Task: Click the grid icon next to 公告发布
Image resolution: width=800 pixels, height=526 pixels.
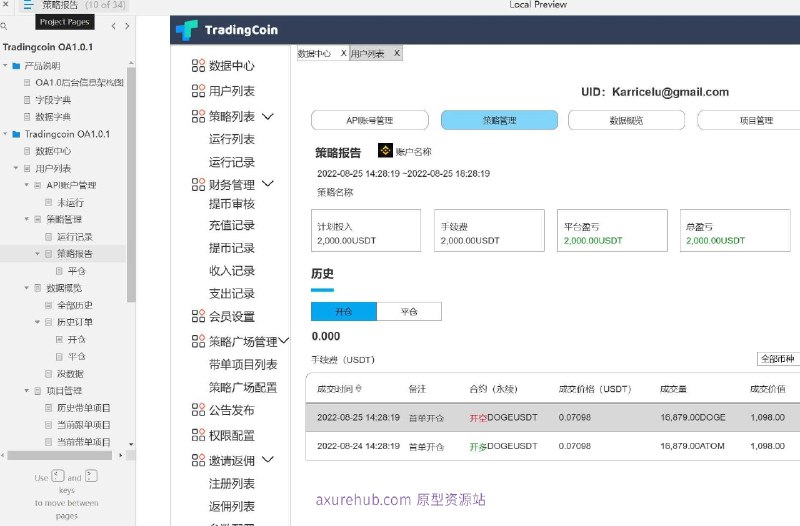Action: 198,410
